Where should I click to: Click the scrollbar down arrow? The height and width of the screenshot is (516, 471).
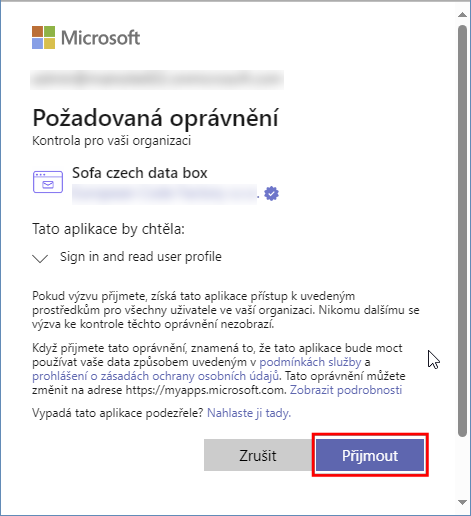pos(462,502)
